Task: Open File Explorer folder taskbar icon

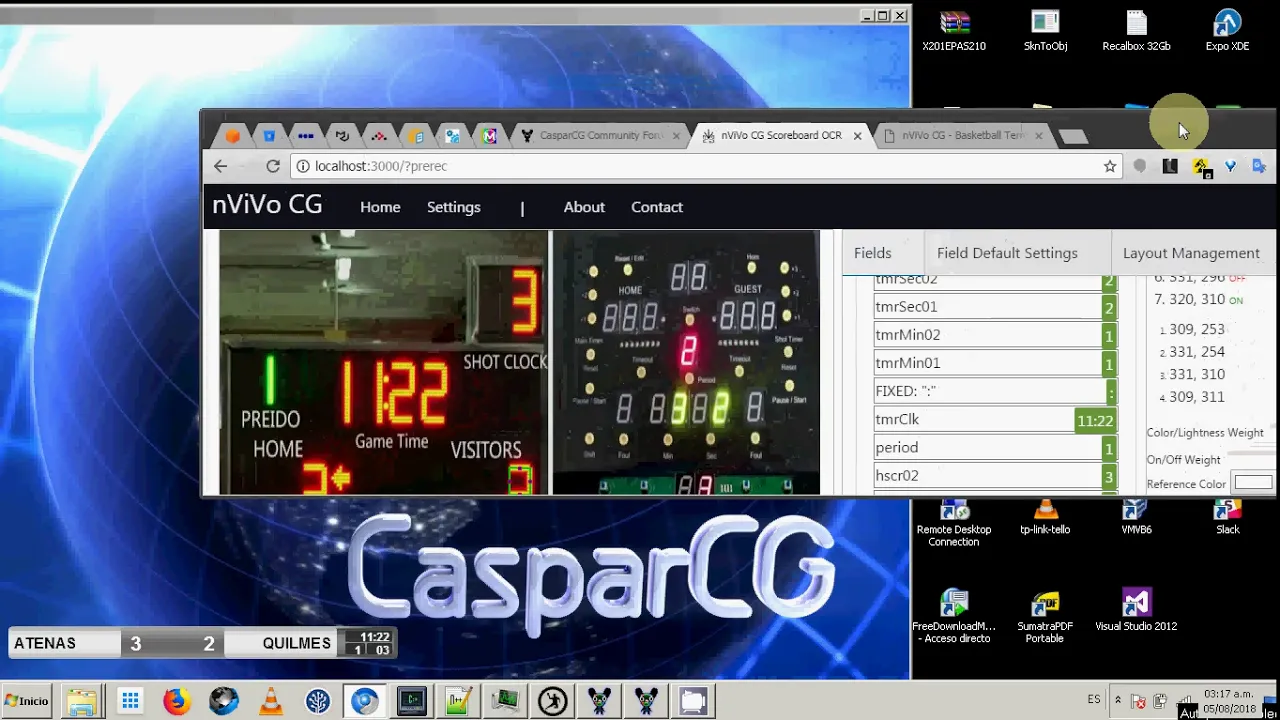Action: 83,701
